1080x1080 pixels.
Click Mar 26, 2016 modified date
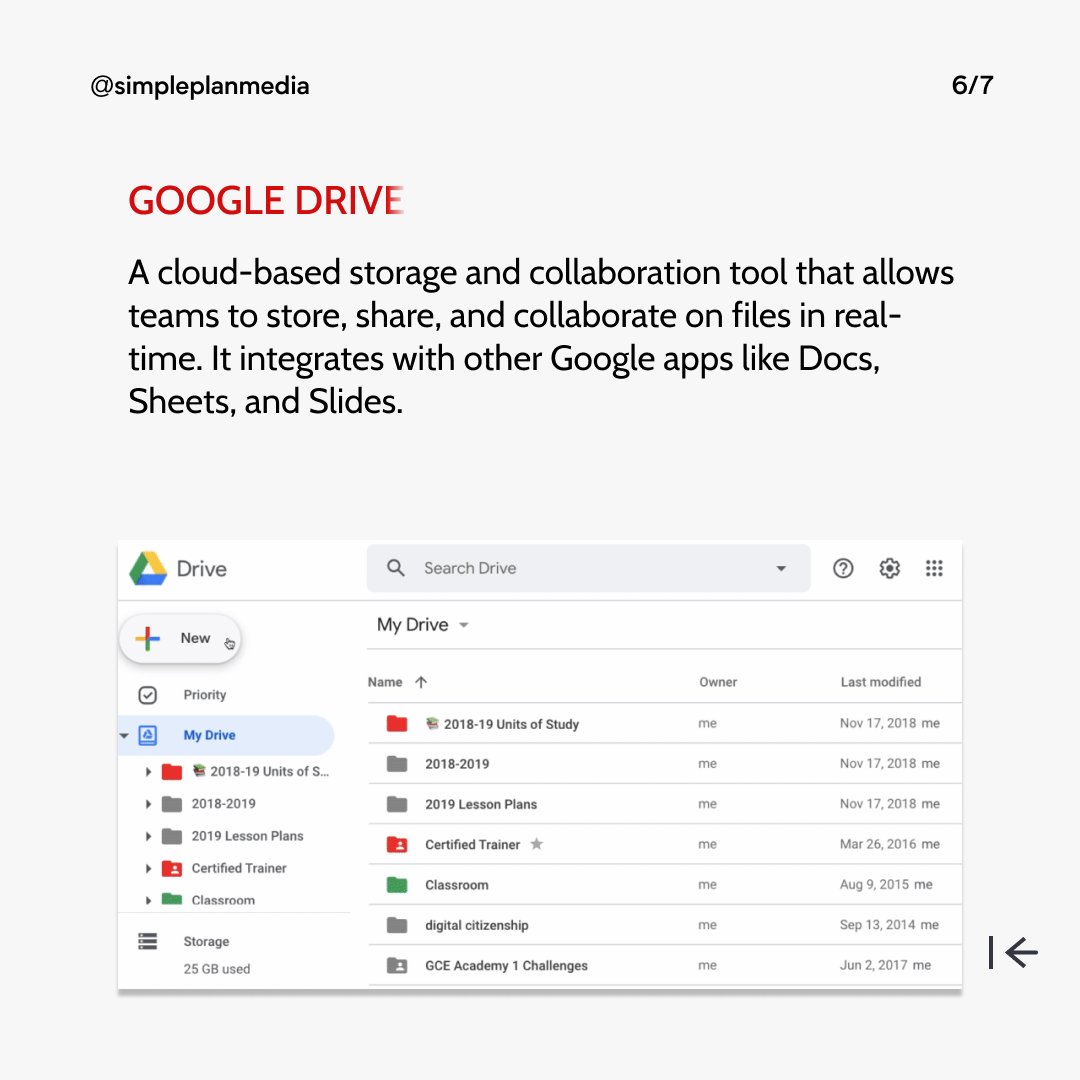pos(878,844)
